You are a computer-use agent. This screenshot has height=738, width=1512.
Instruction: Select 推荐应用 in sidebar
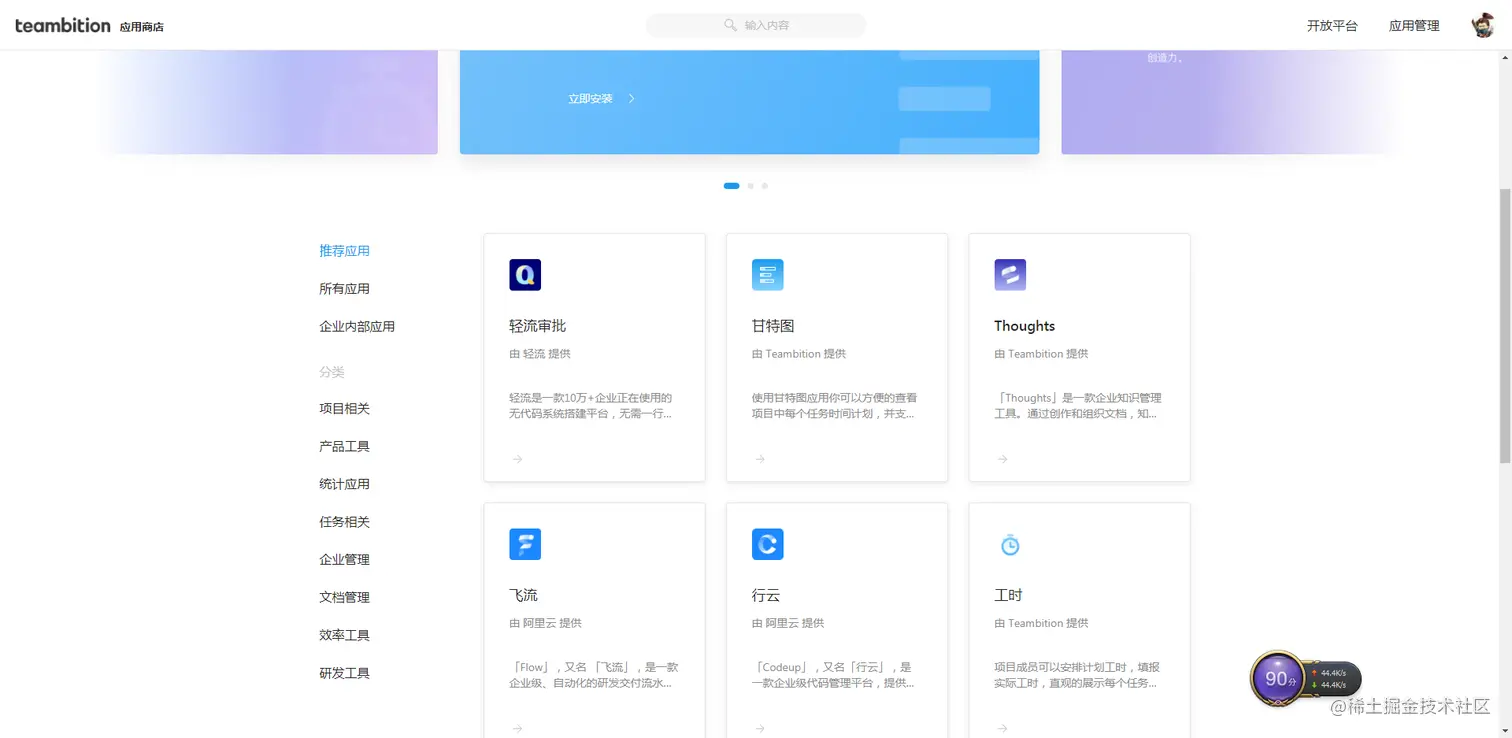click(x=344, y=251)
